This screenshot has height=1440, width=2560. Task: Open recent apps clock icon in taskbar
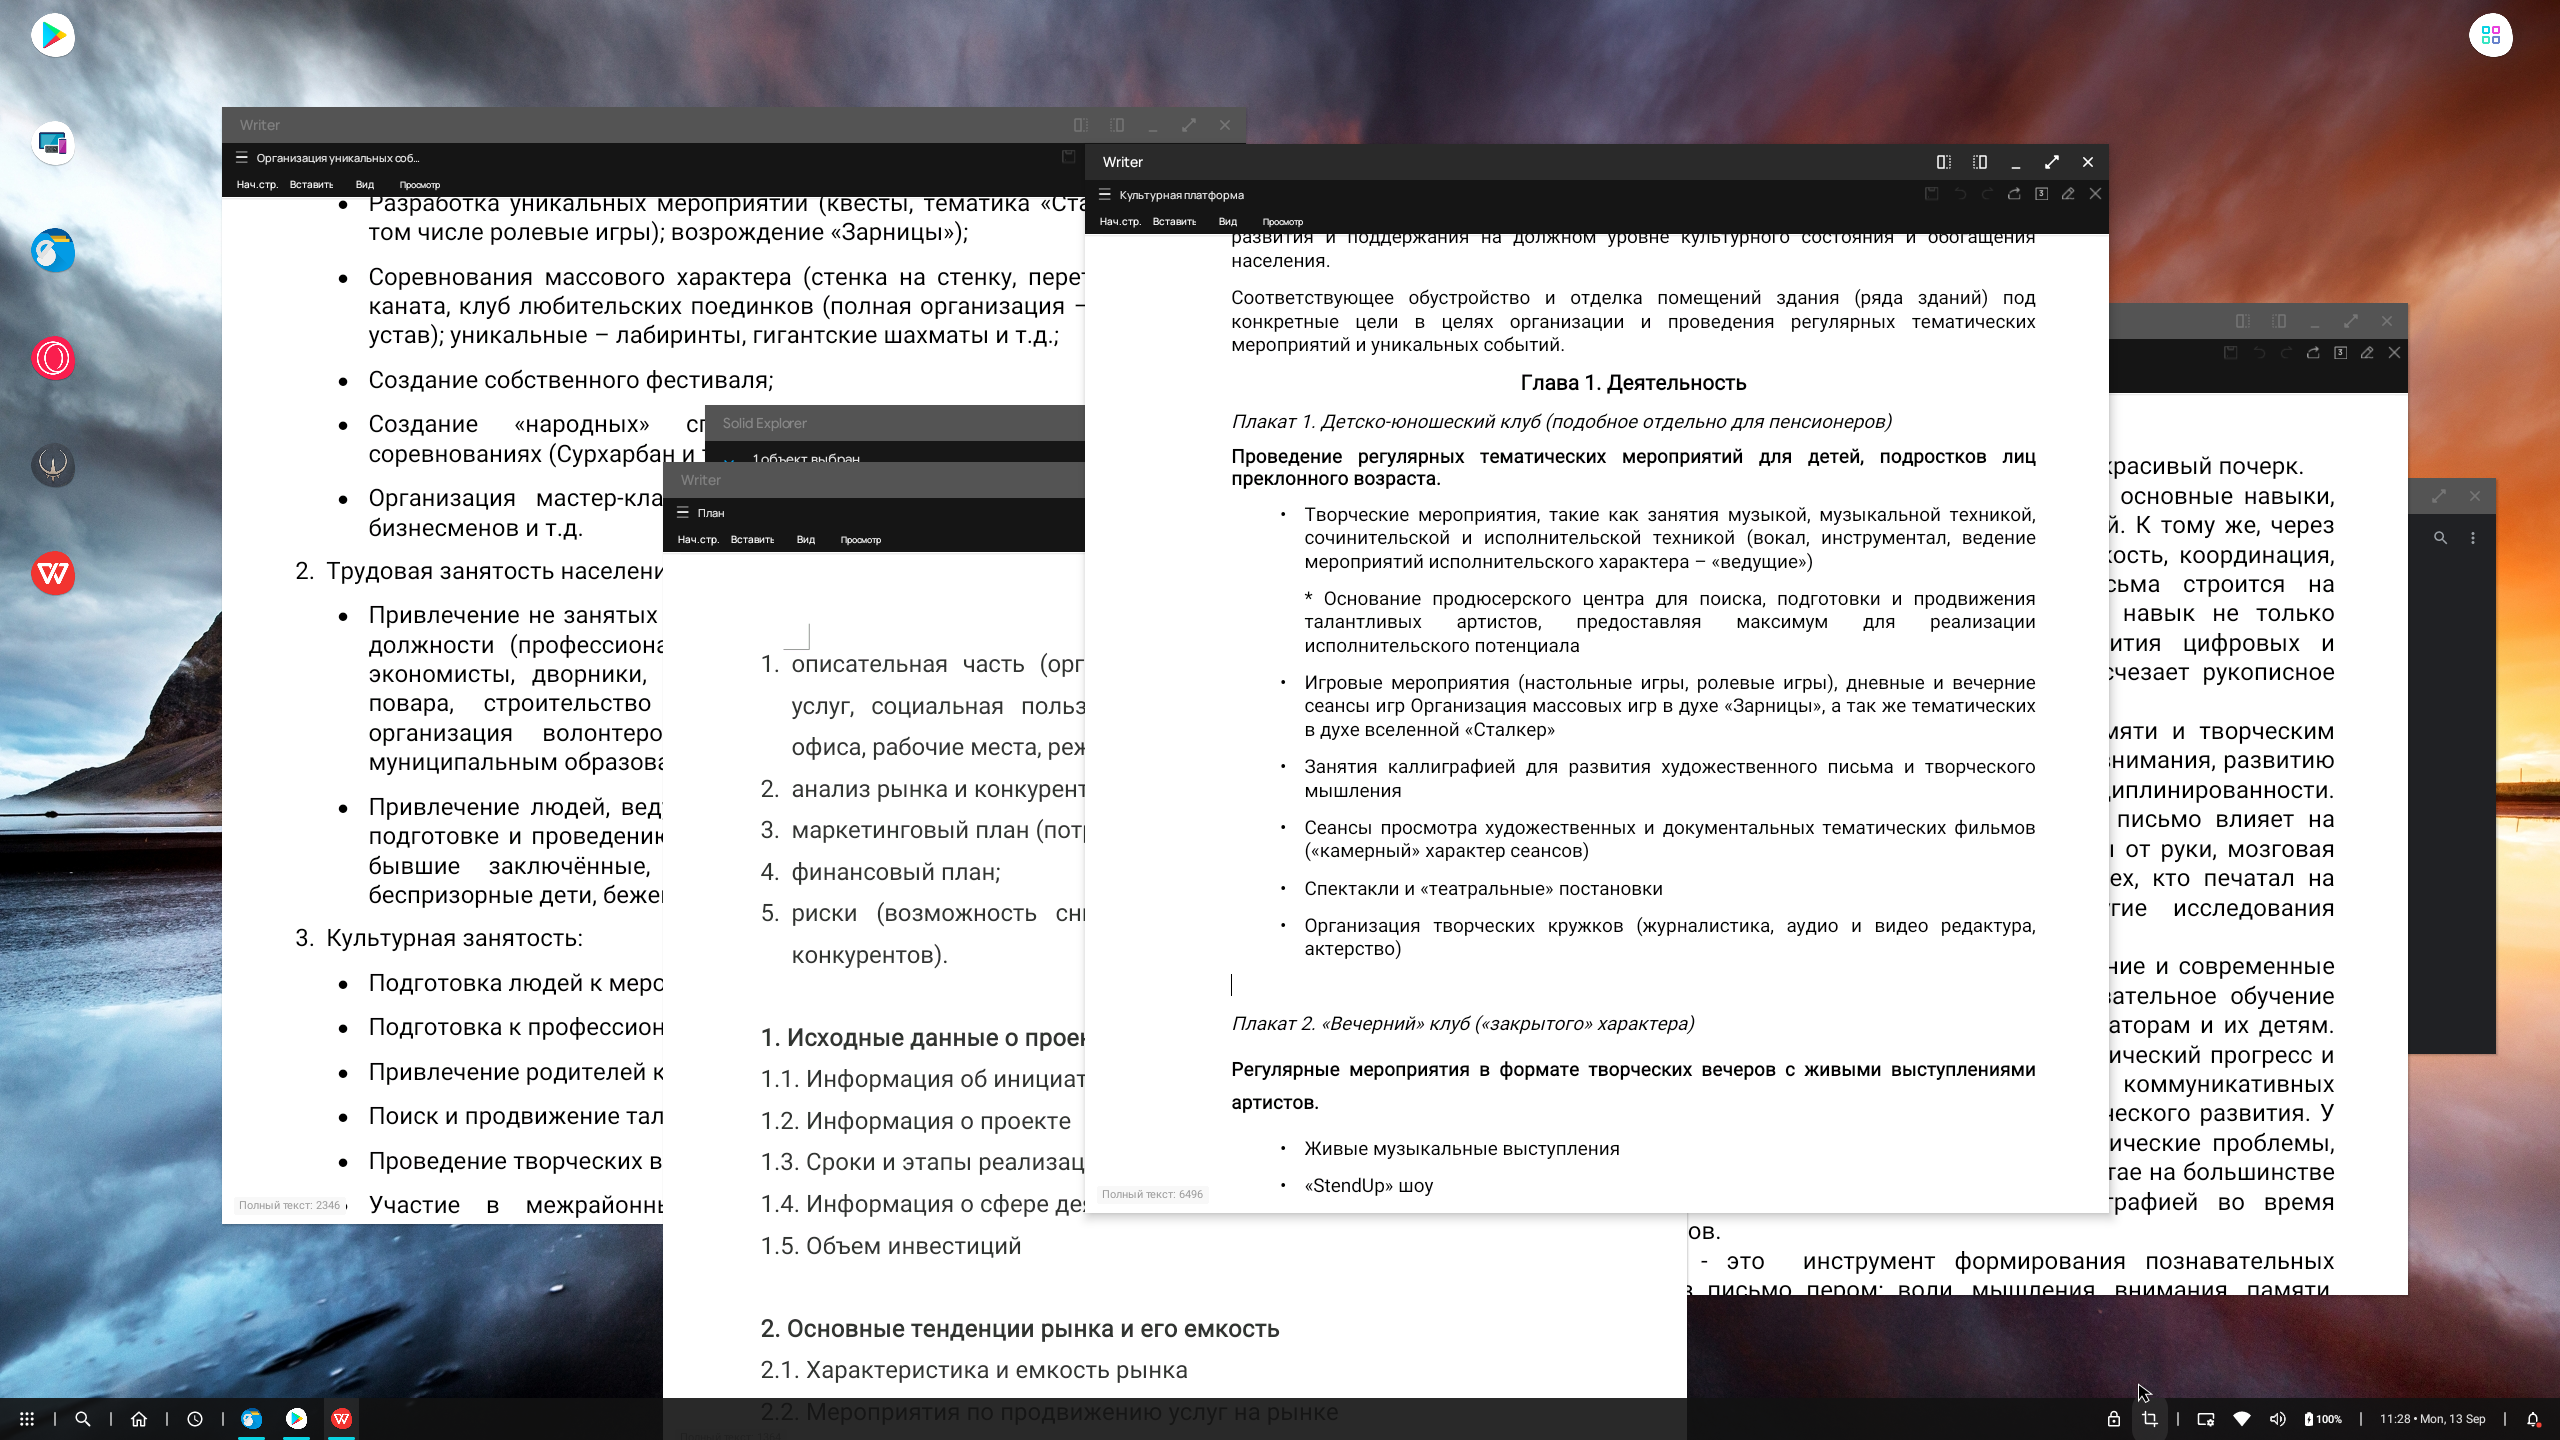(x=195, y=1419)
